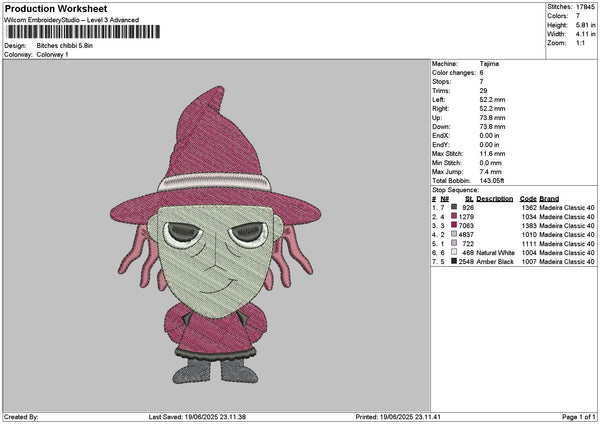Click the 'Brand' column header
The image size is (600, 424).
(x=549, y=199)
